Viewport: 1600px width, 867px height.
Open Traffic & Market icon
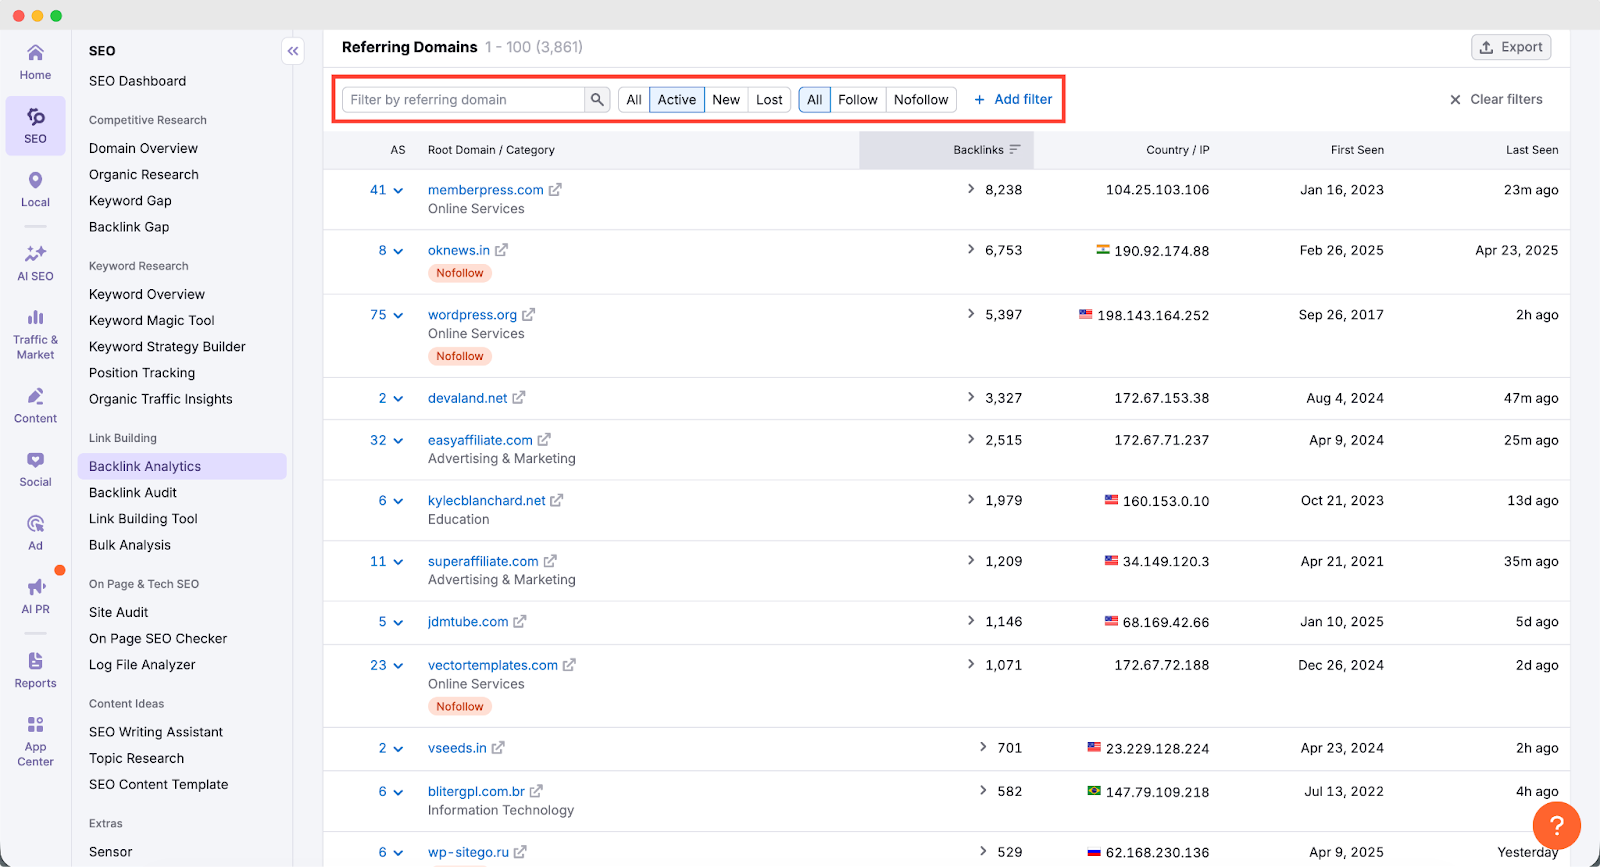(x=35, y=317)
